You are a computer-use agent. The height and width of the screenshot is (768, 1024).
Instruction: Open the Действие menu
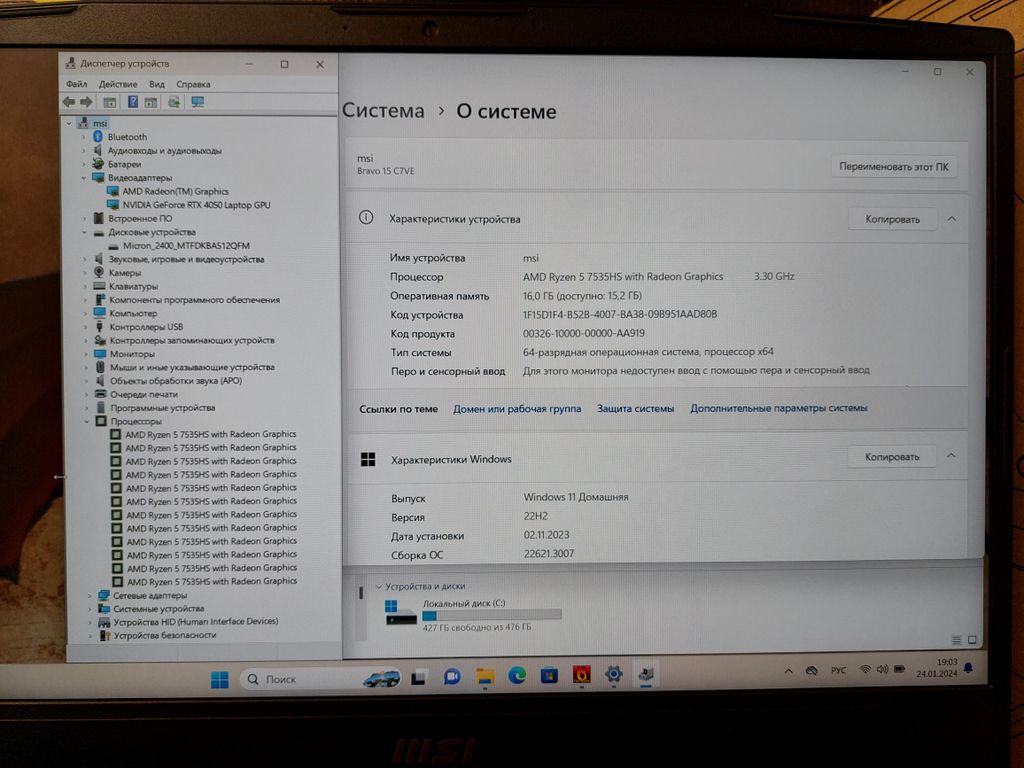tap(118, 84)
